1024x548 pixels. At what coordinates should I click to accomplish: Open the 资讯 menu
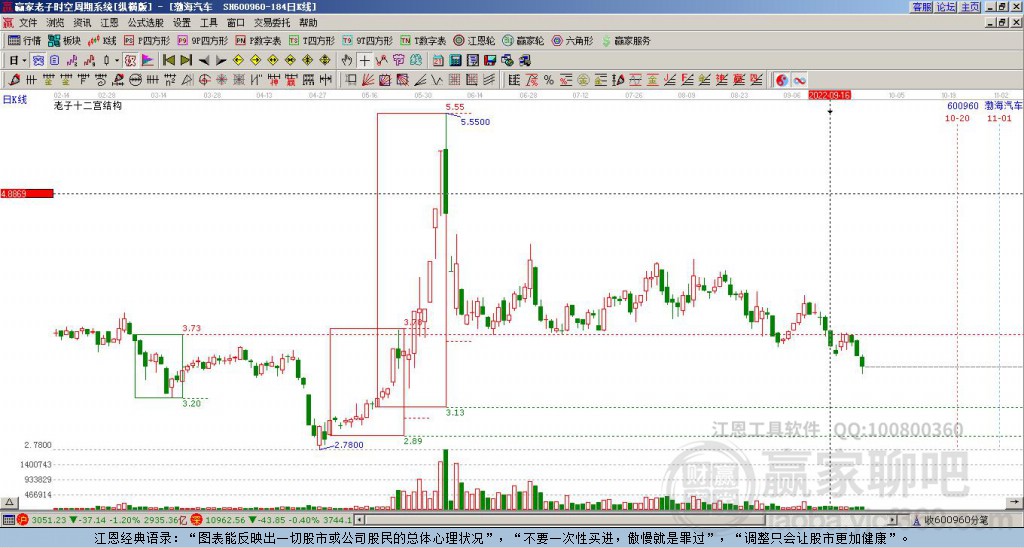(82, 23)
